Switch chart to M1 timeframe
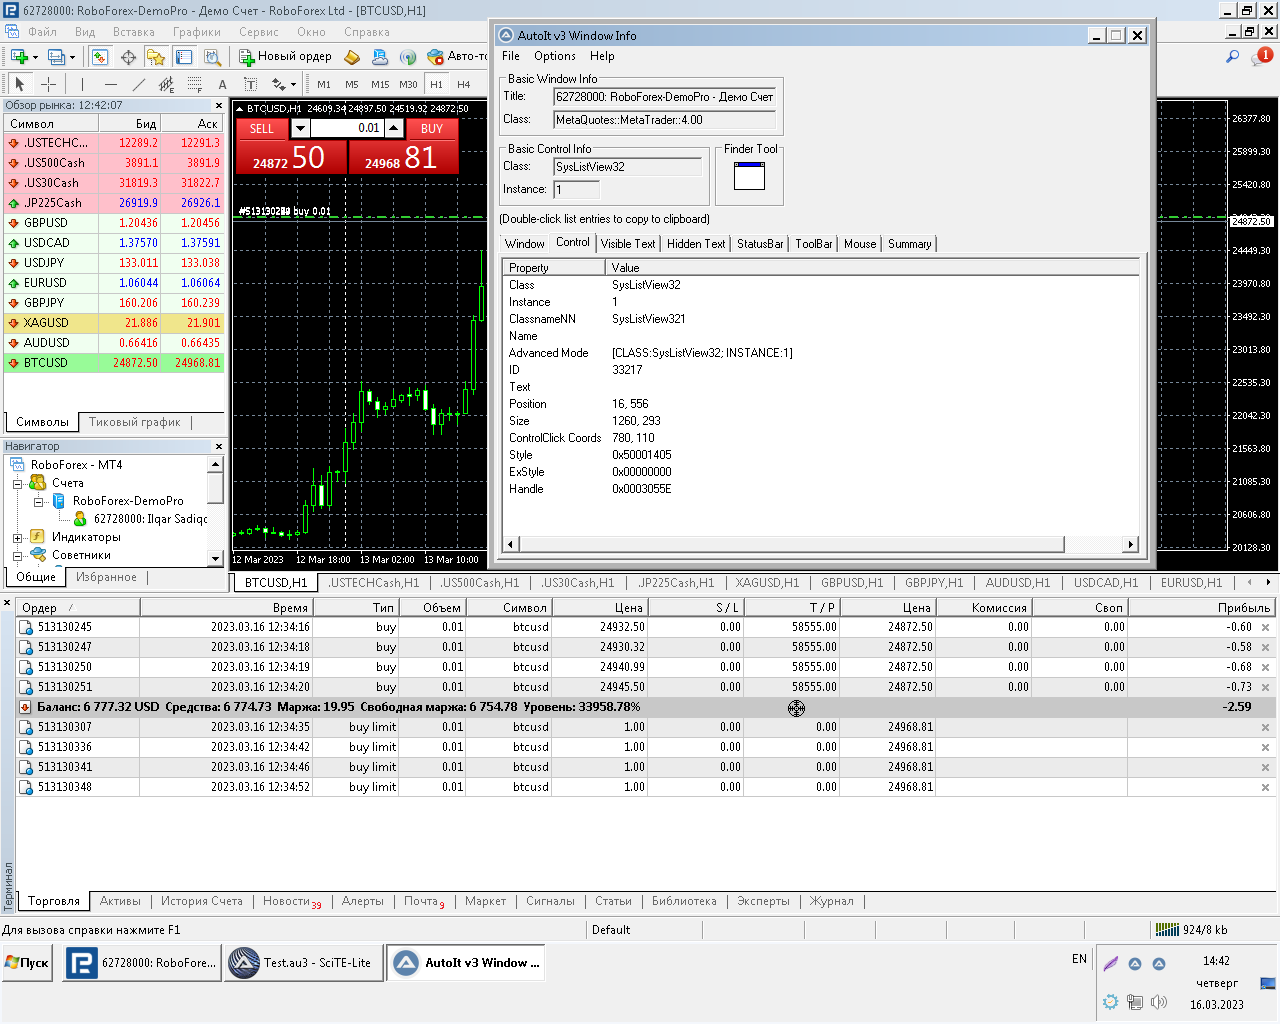The height and width of the screenshot is (1024, 1280). 324,84
